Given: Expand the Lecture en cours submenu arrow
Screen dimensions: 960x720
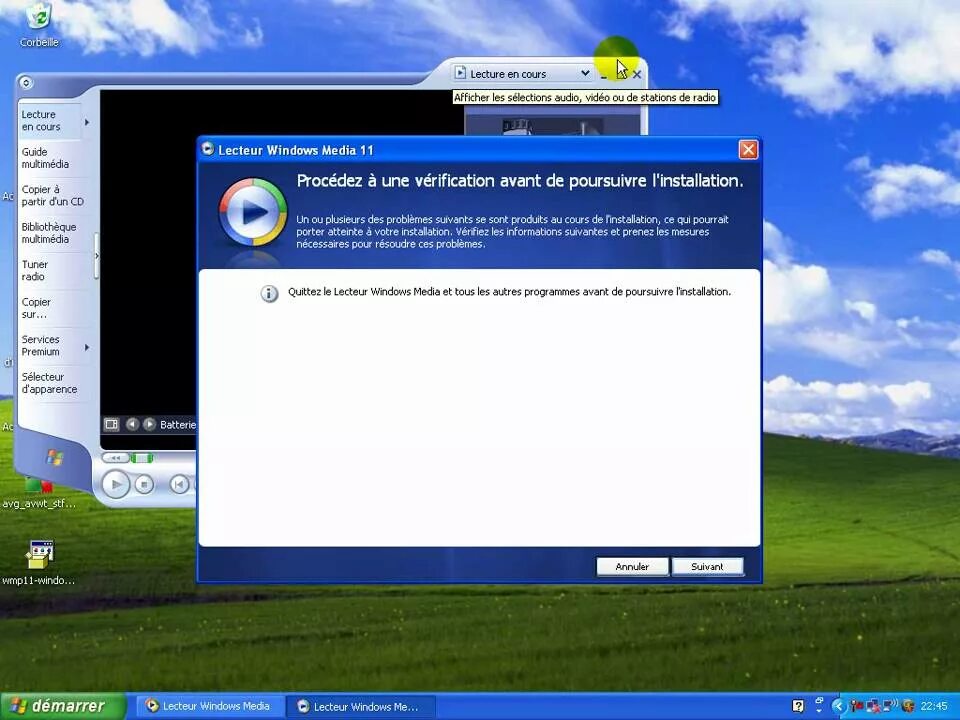Looking at the screenshot, I should pyautogui.click(x=87, y=122).
